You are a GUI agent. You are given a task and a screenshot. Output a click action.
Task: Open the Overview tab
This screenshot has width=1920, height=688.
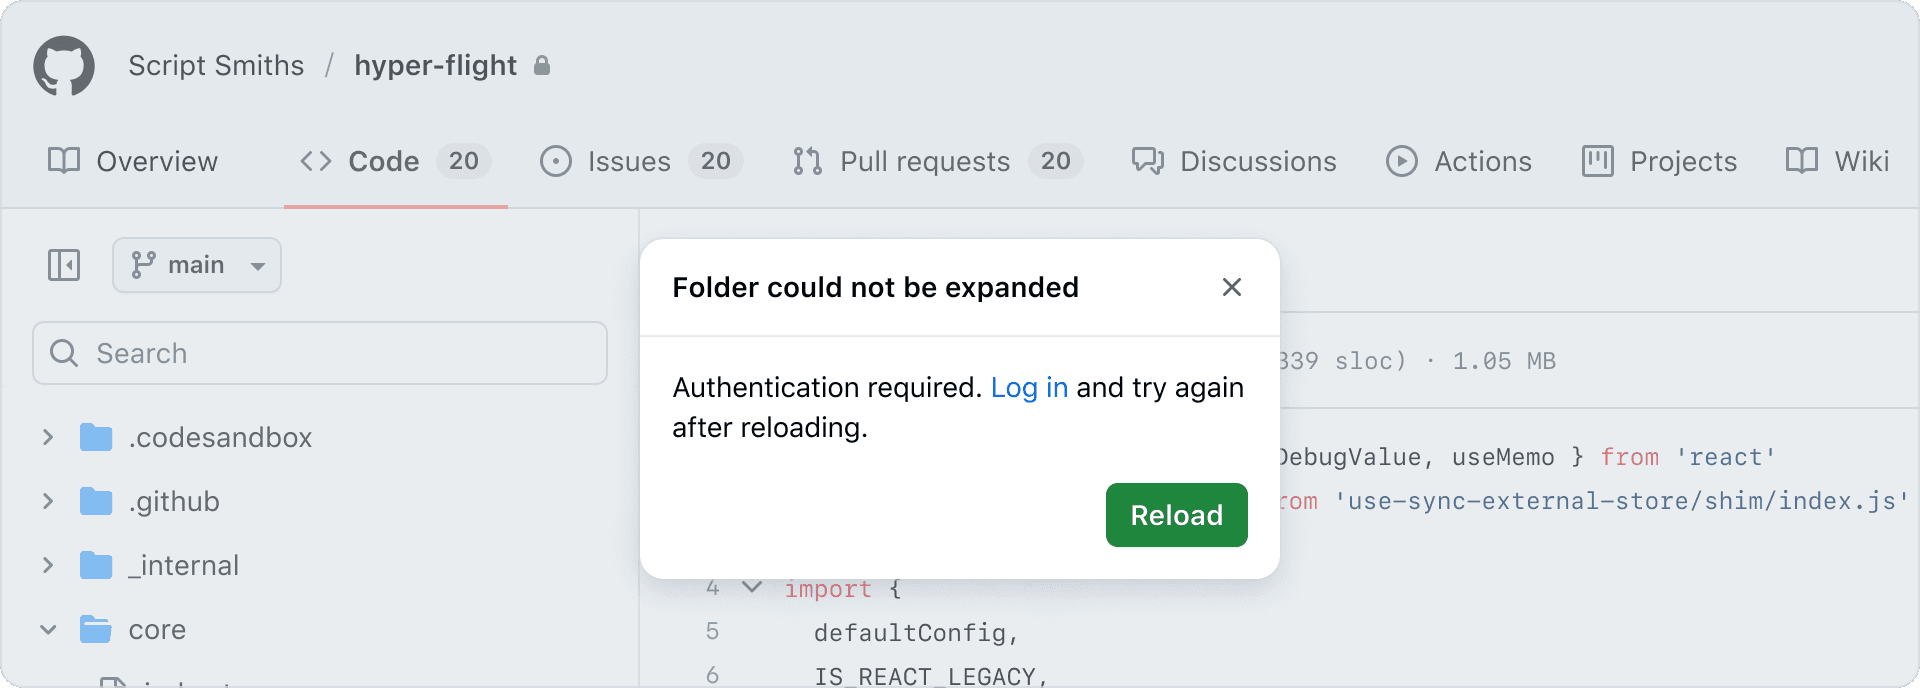click(133, 161)
